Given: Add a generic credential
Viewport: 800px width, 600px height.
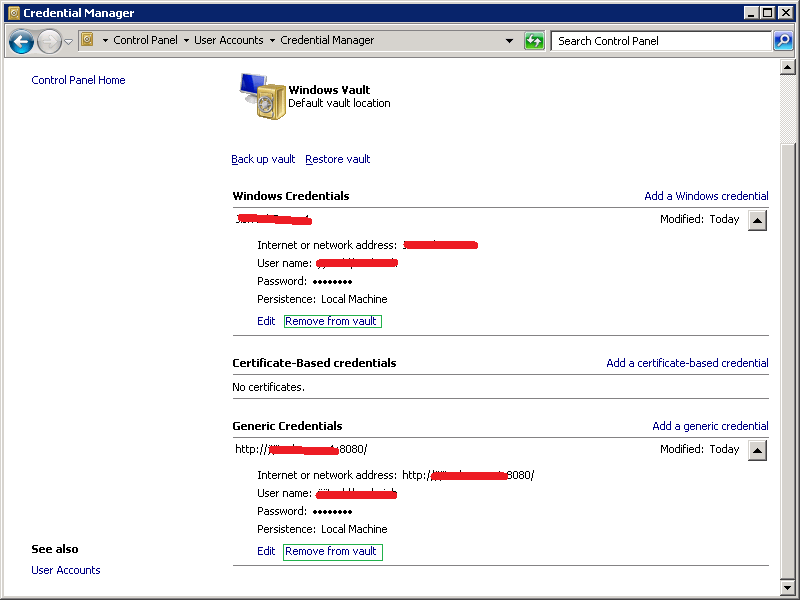Looking at the screenshot, I should [710, 426].
